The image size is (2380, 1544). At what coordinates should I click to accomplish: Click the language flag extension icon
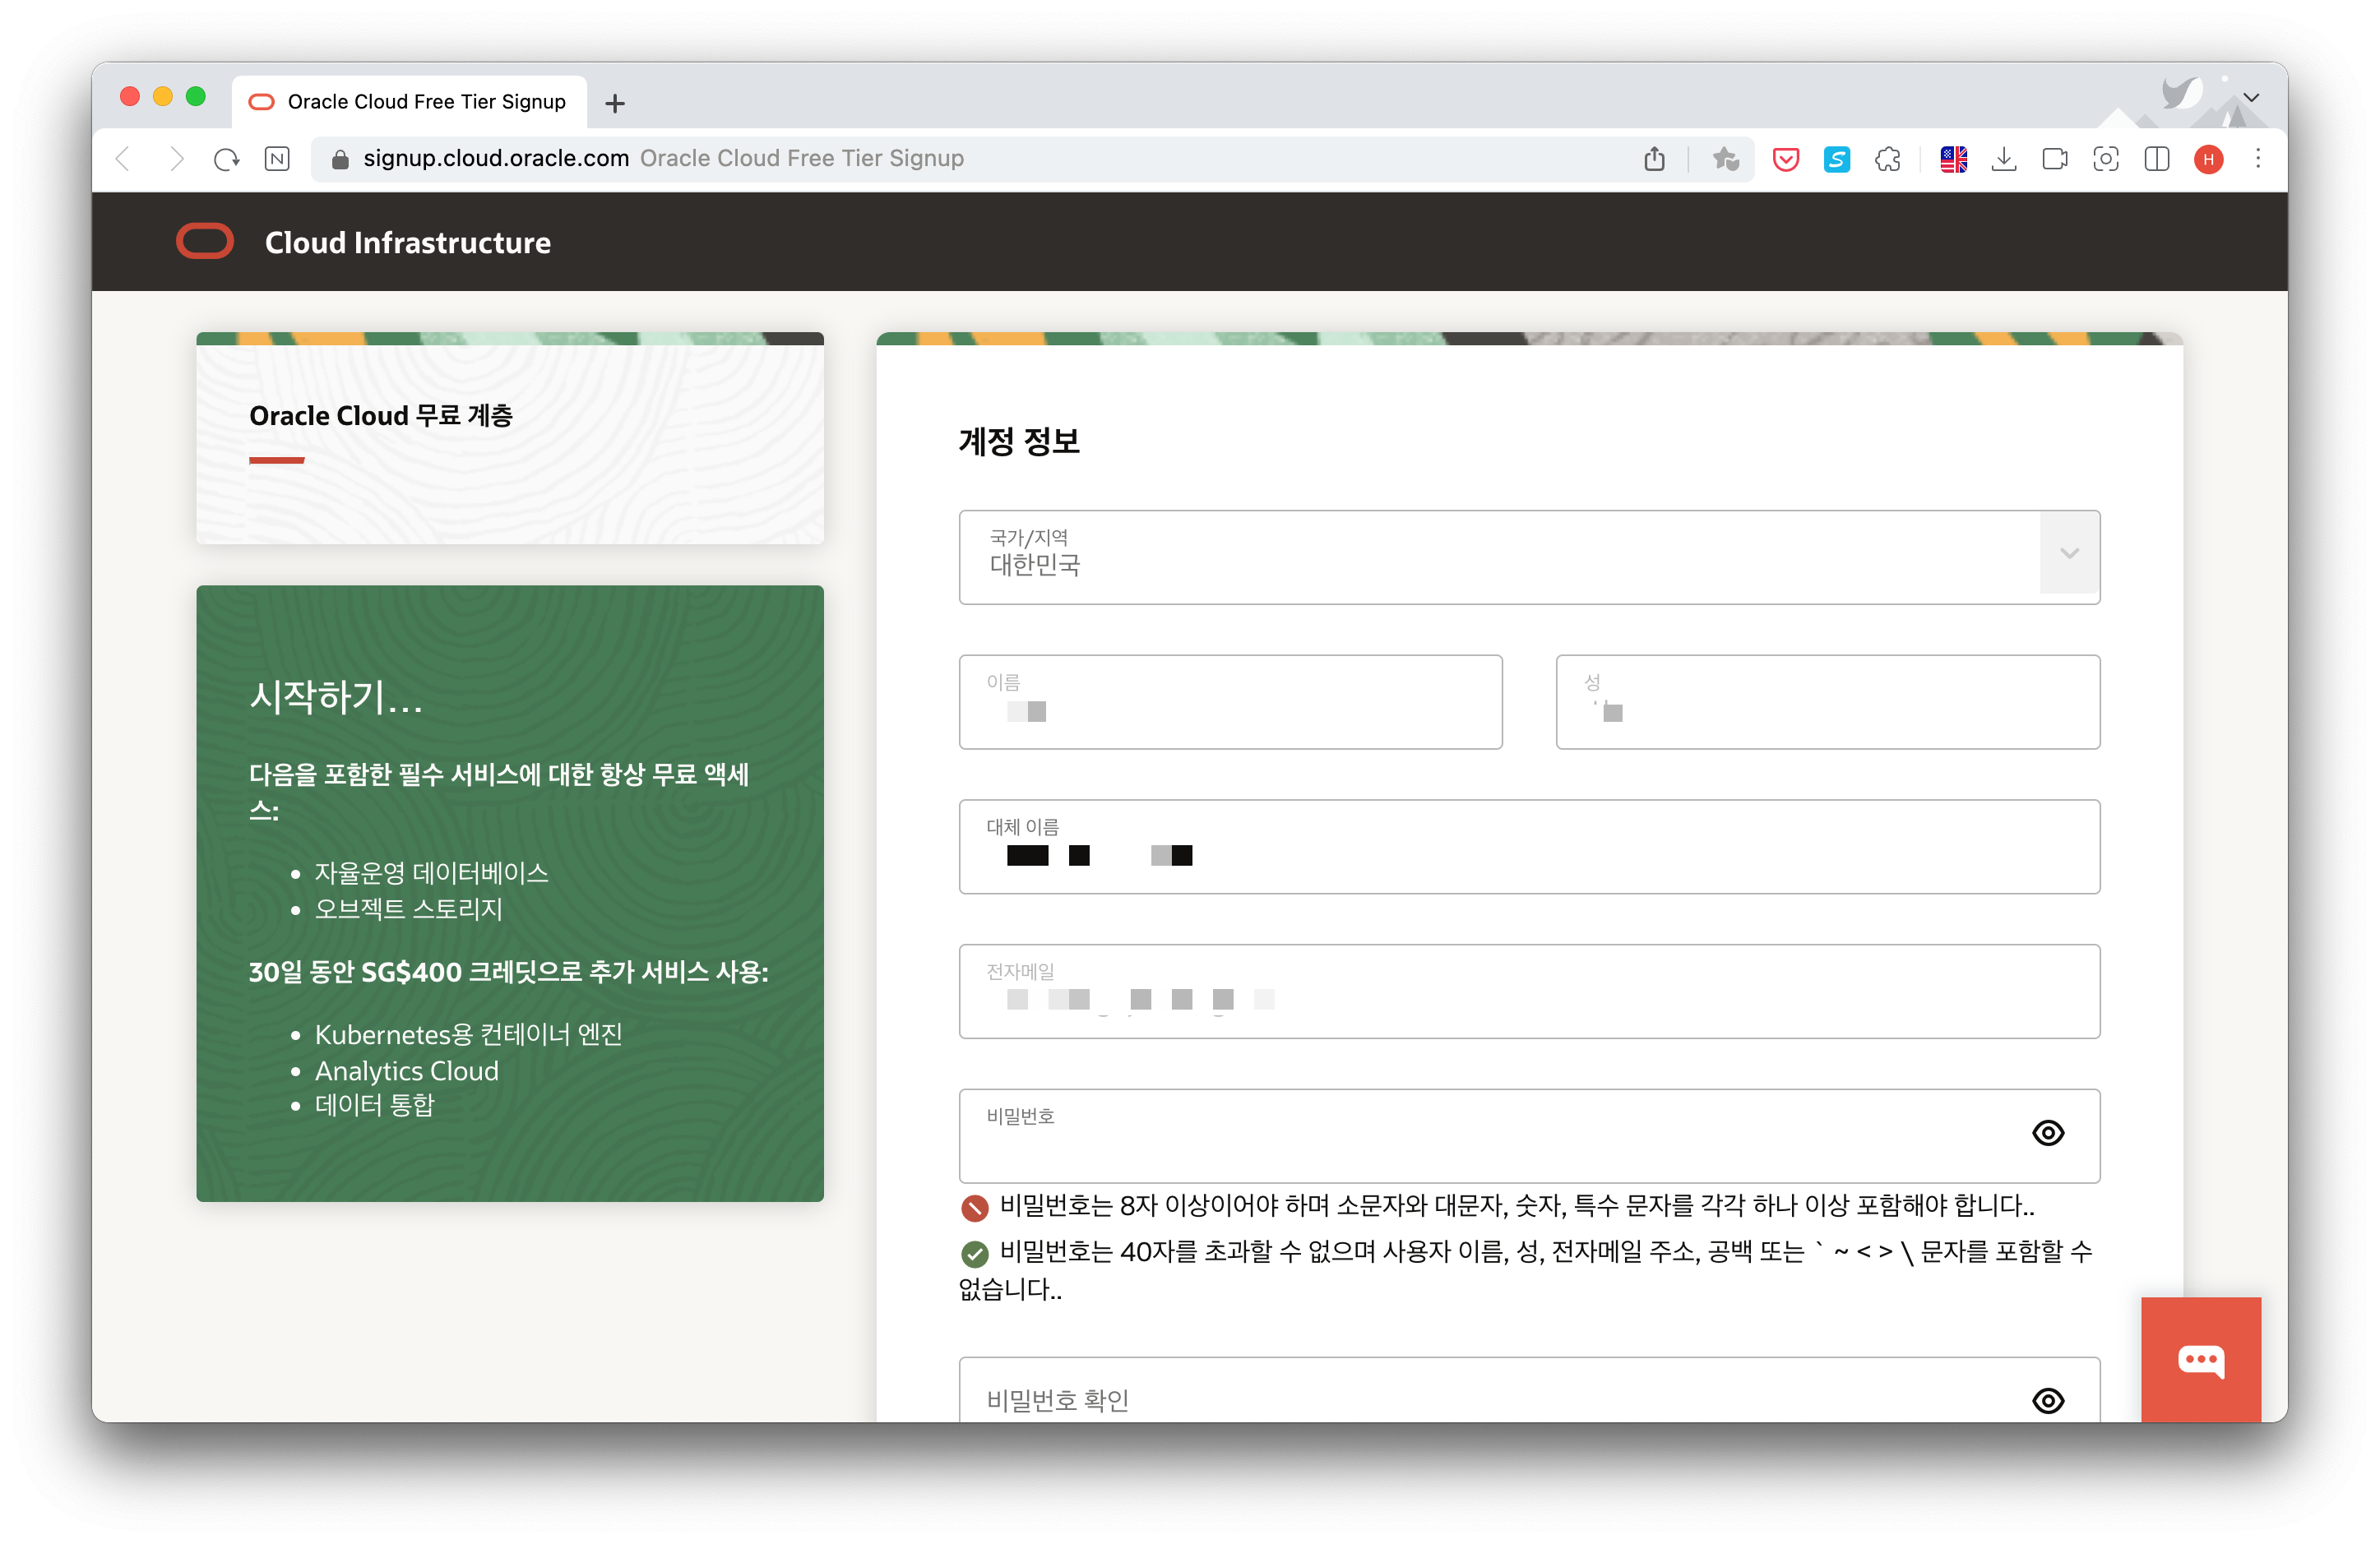(1953, 159)
